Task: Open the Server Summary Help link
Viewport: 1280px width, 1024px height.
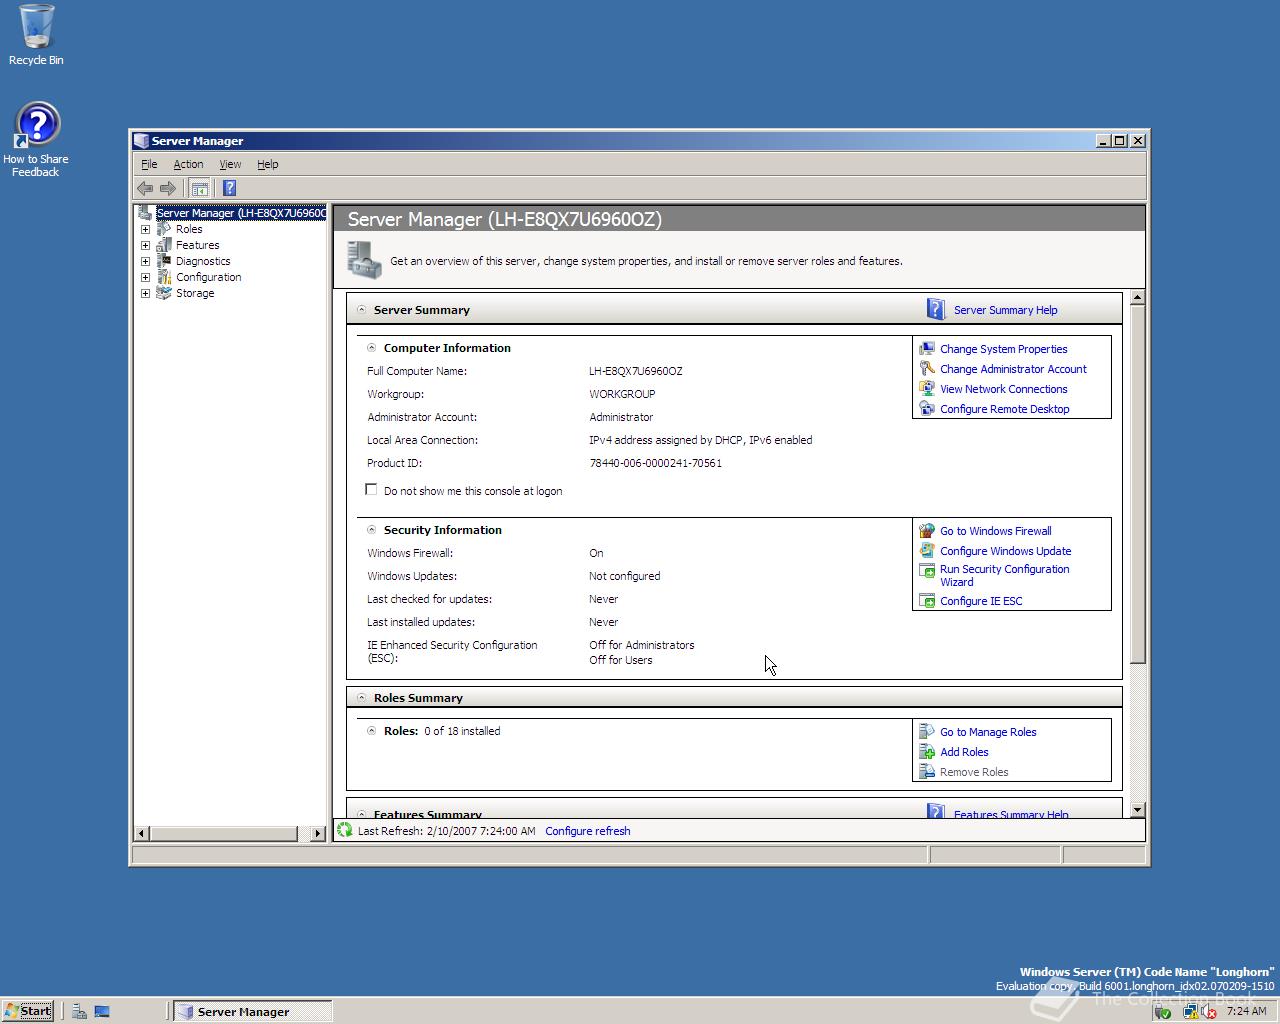Action: 1005,310
